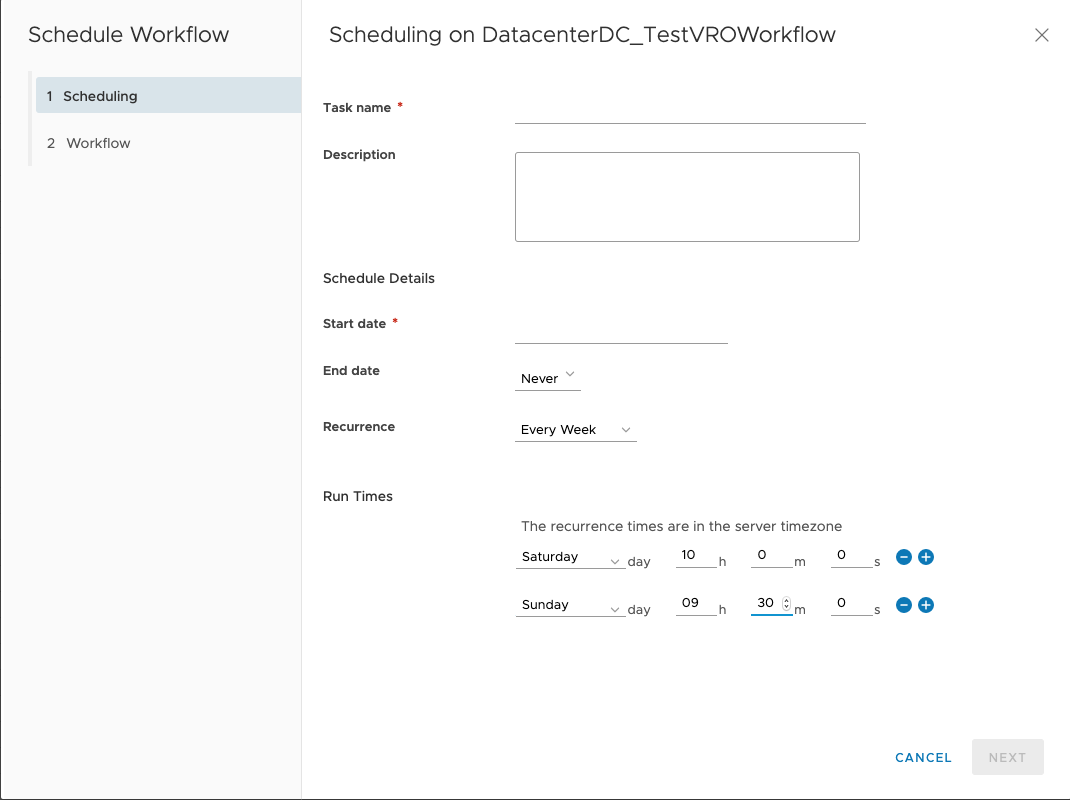Open the End date dropdown
Screen dimensions: 1070x800
[548, 378]
